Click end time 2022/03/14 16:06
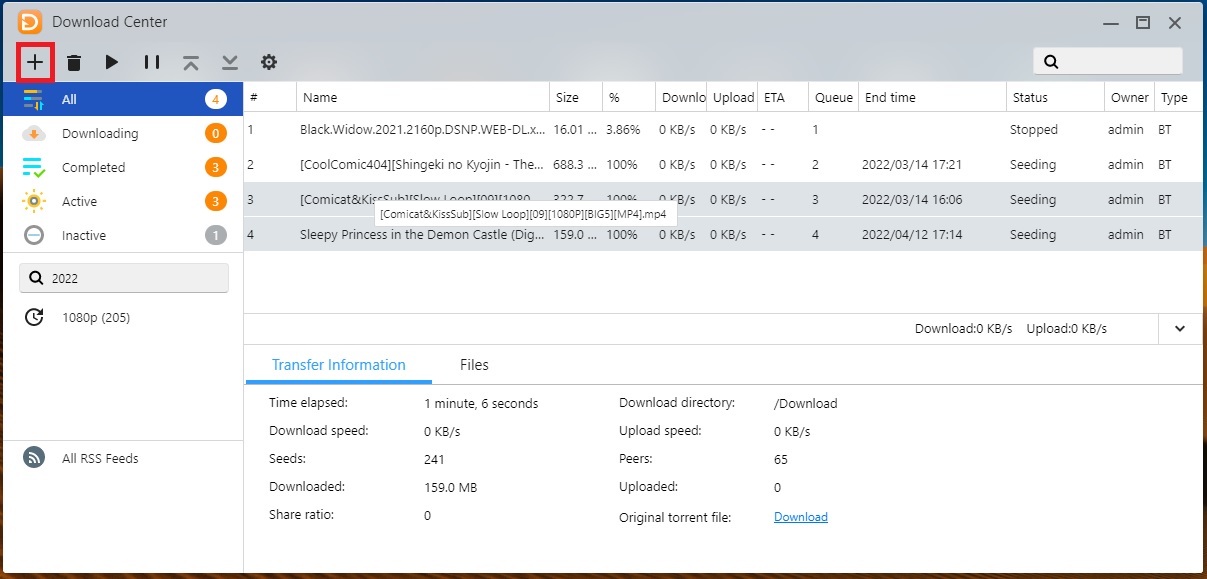This screenshot has width=1207, height=579. click(912, 199)
